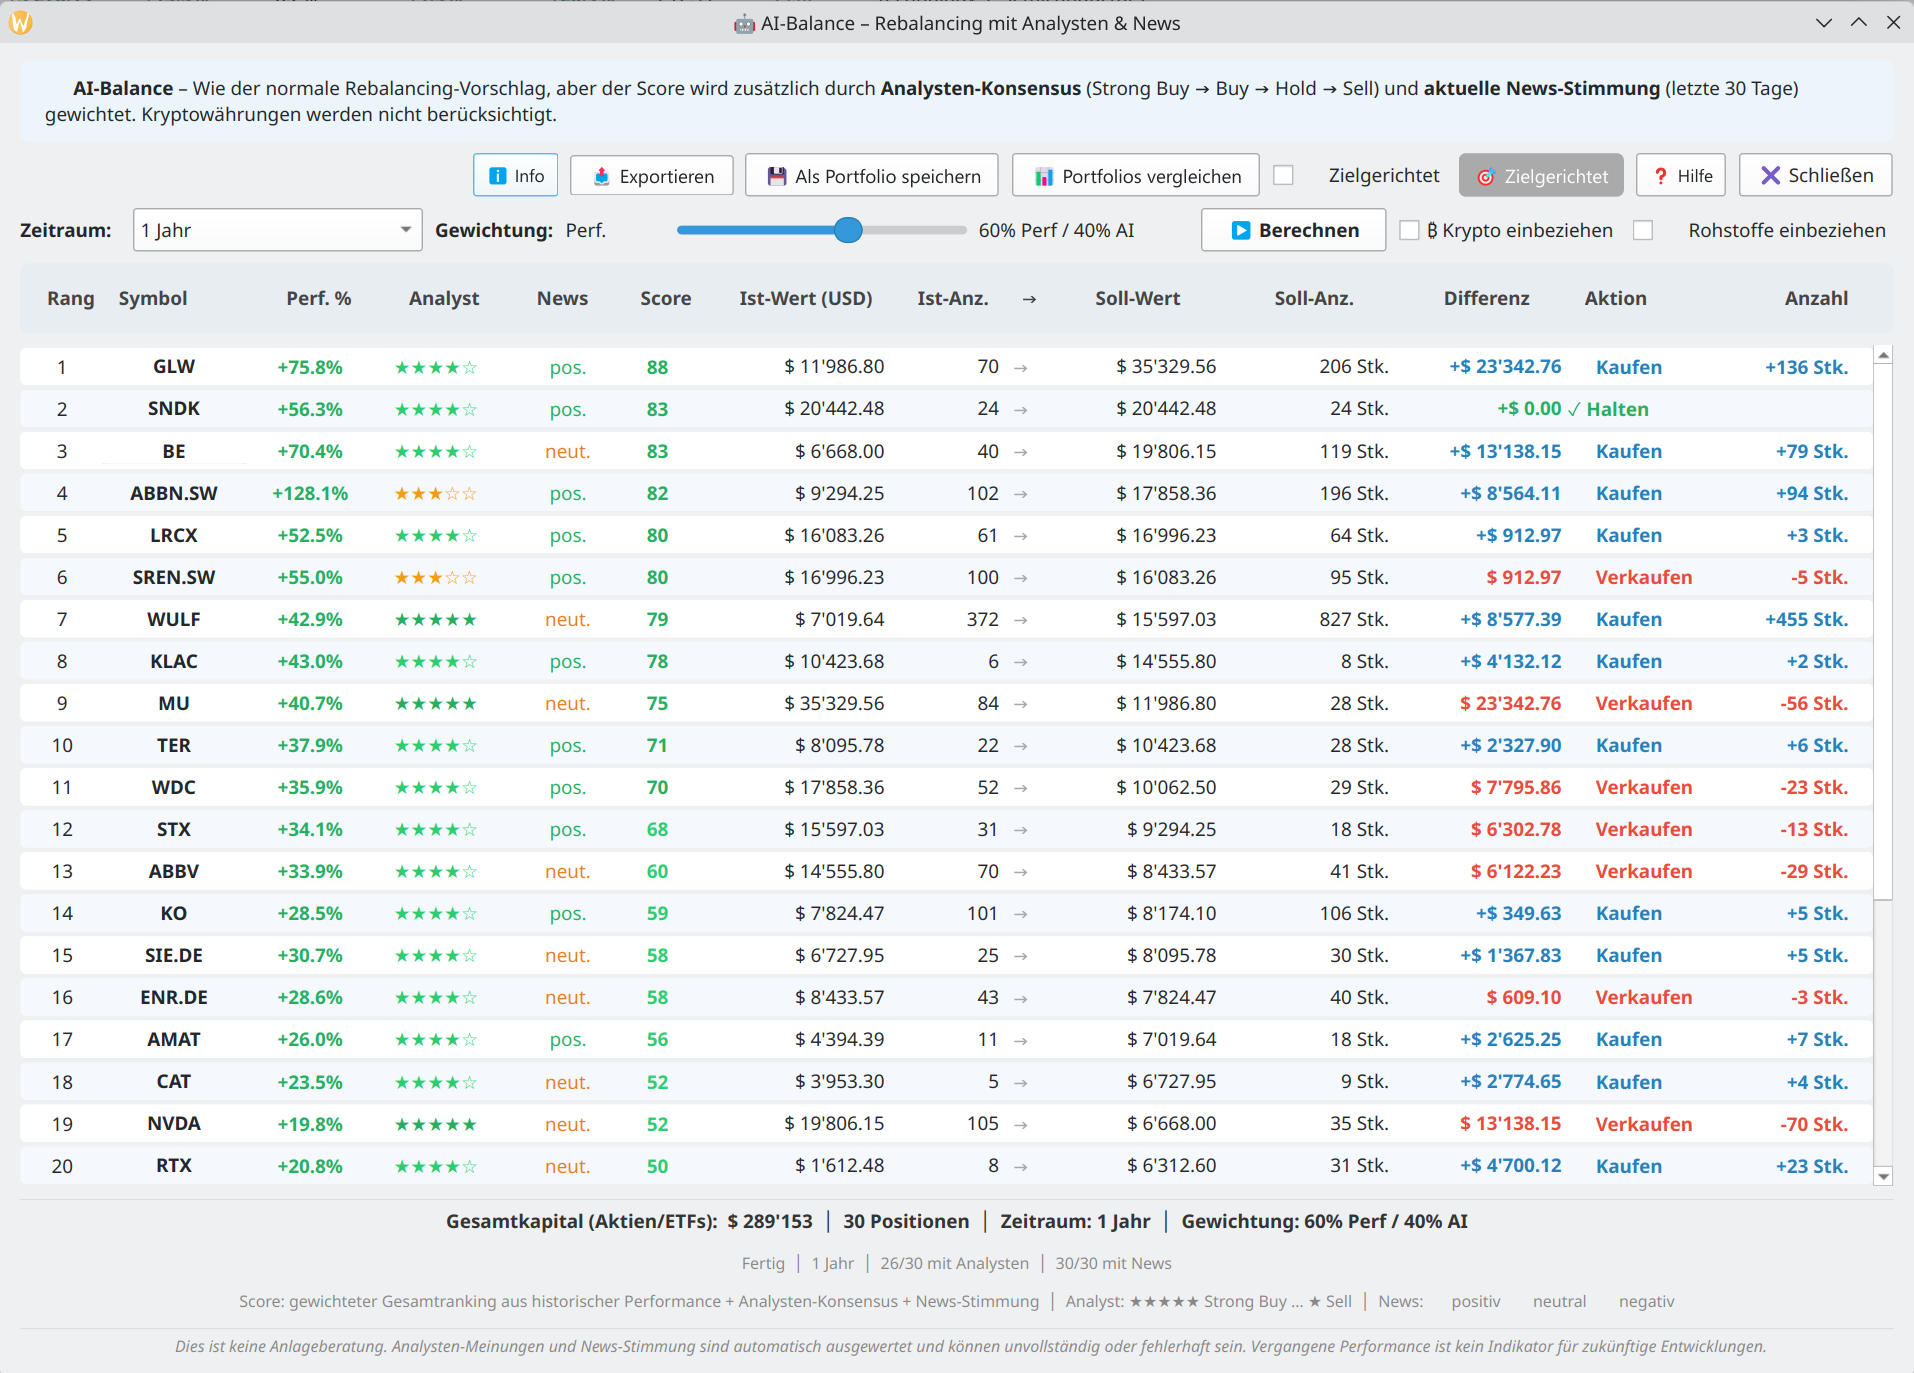The height and width of the screenshot is (1373, 1914).
Task: Click the Aktion column header
Action: click(1616, 298)
